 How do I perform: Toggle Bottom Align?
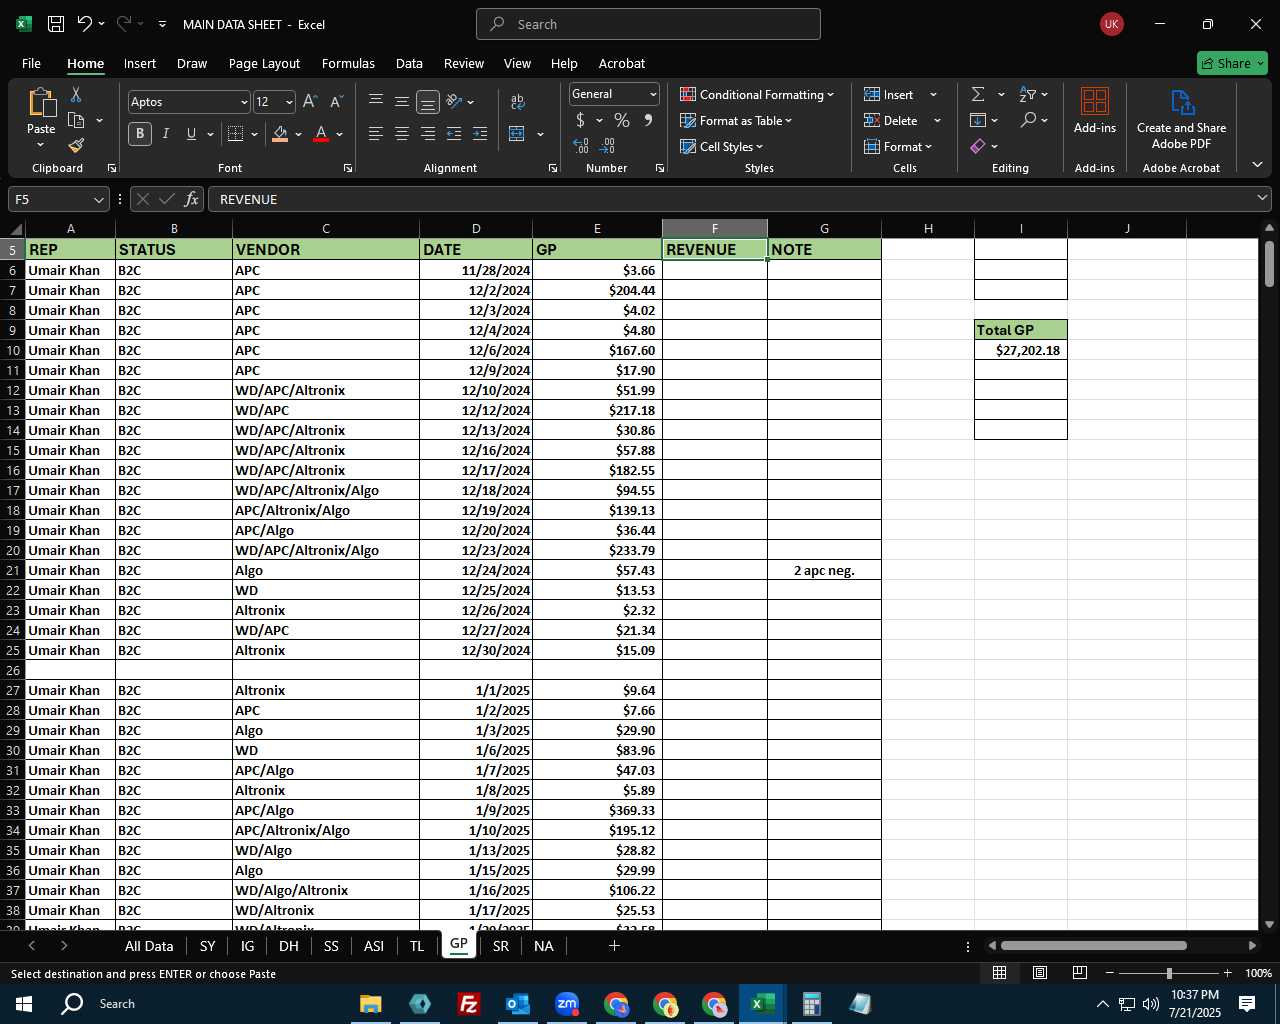click(428, 102)
